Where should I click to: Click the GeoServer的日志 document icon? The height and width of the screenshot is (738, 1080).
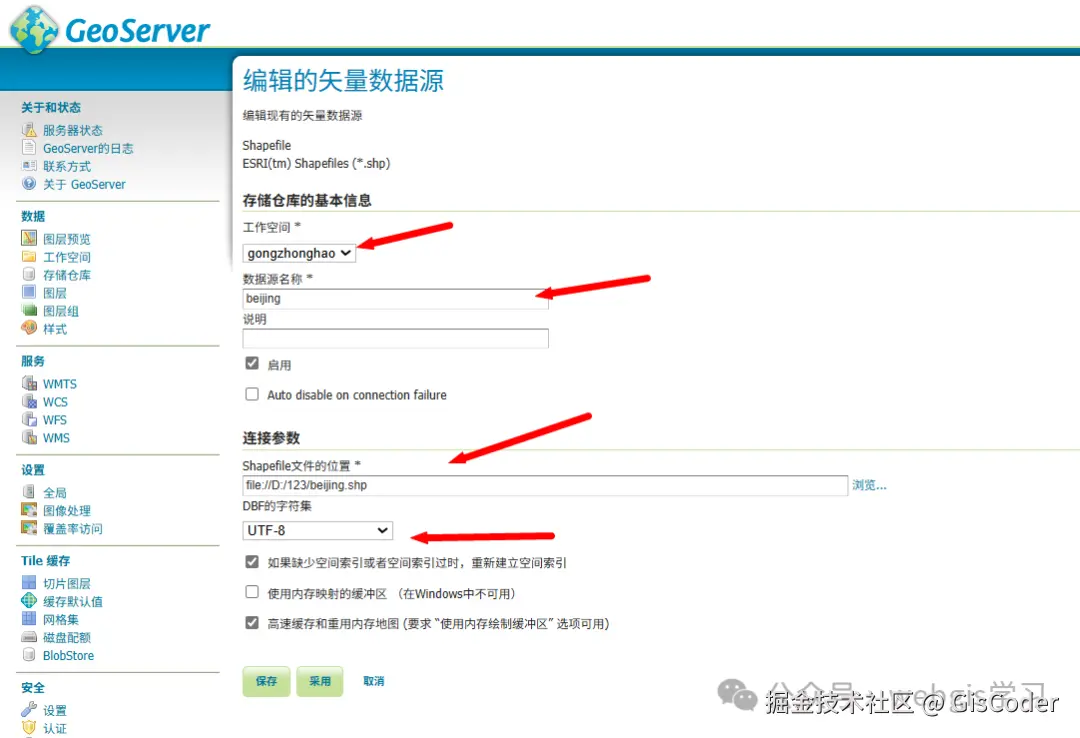click(29, 147)
